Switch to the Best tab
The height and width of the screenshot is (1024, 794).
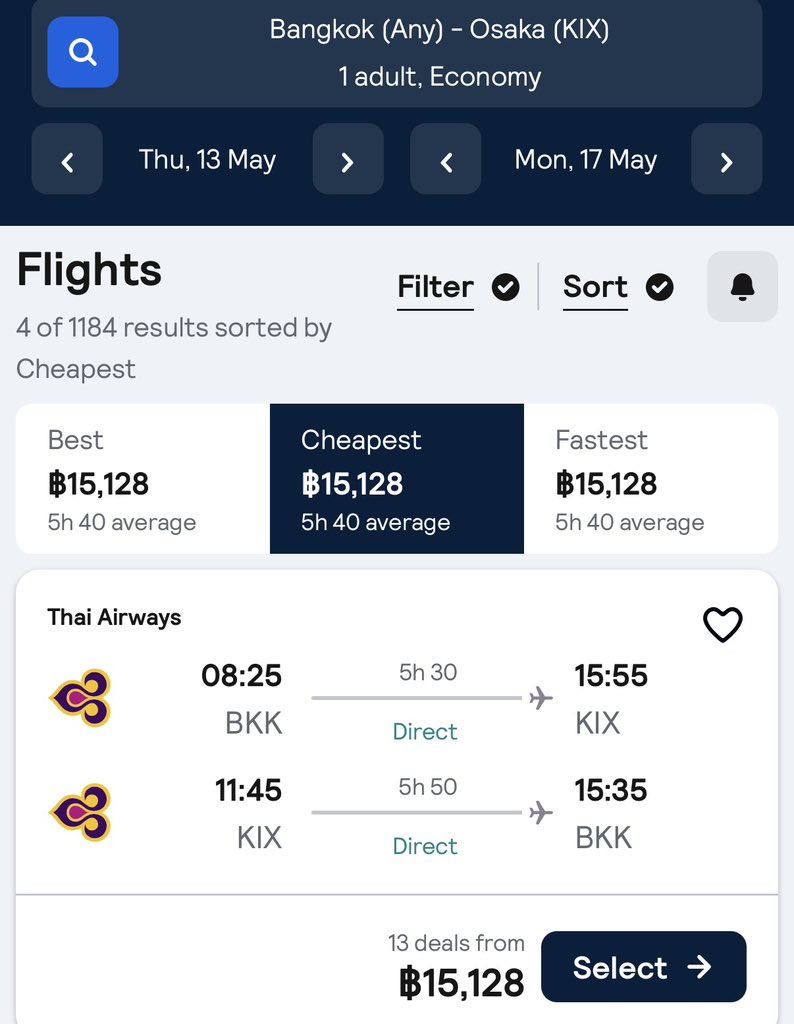143,479
